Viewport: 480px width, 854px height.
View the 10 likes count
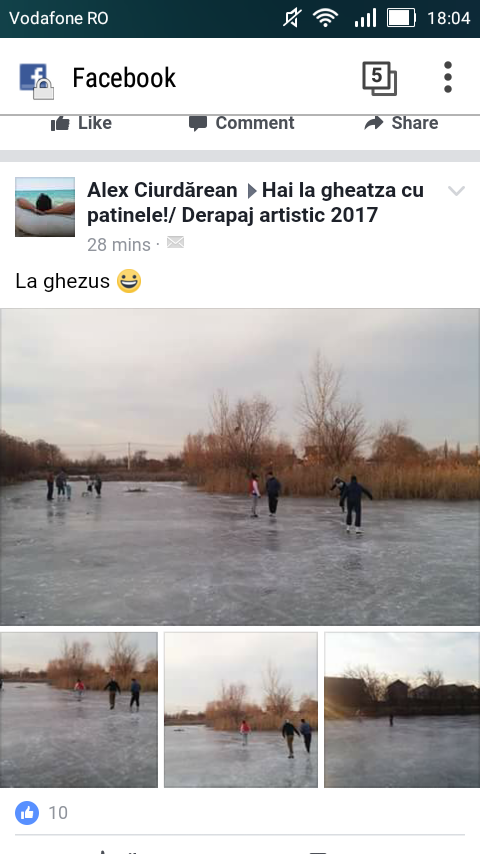[58, 813]
